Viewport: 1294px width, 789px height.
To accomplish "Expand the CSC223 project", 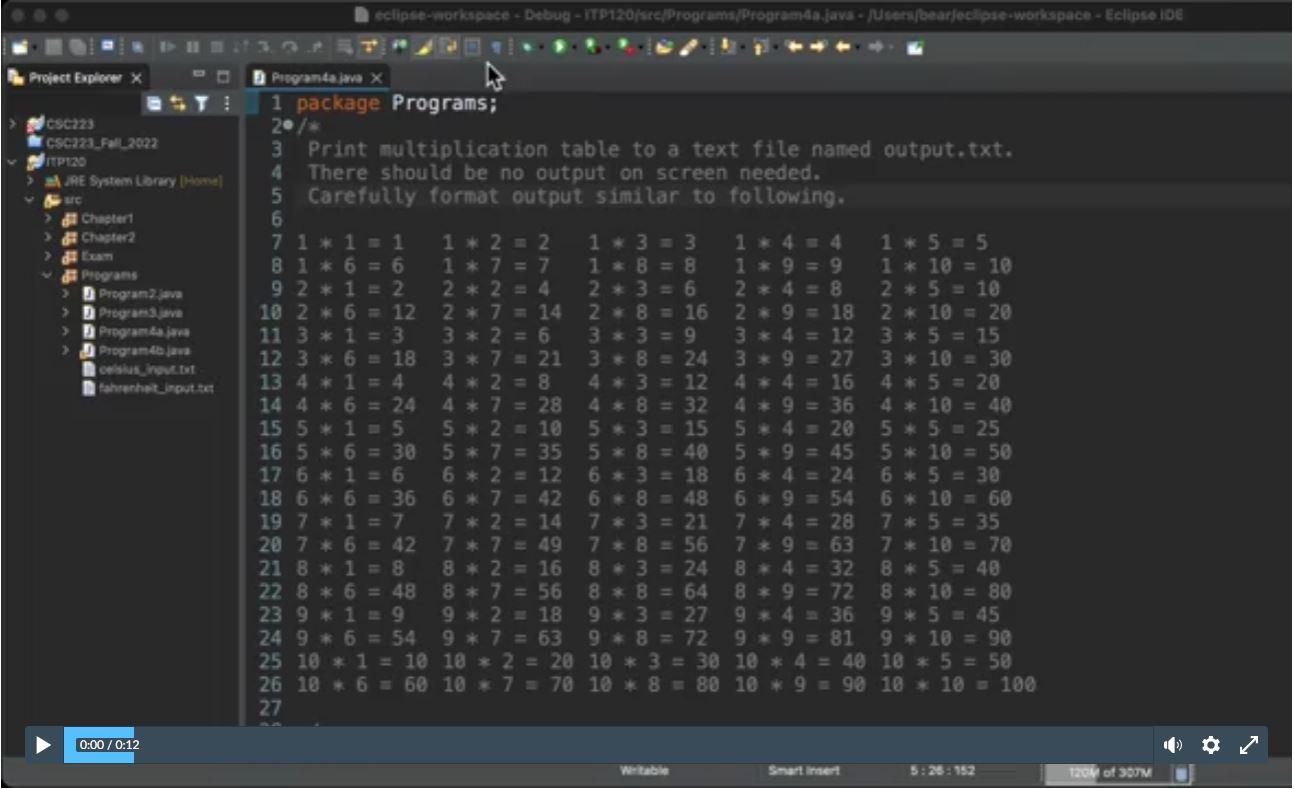I will 12,125.
